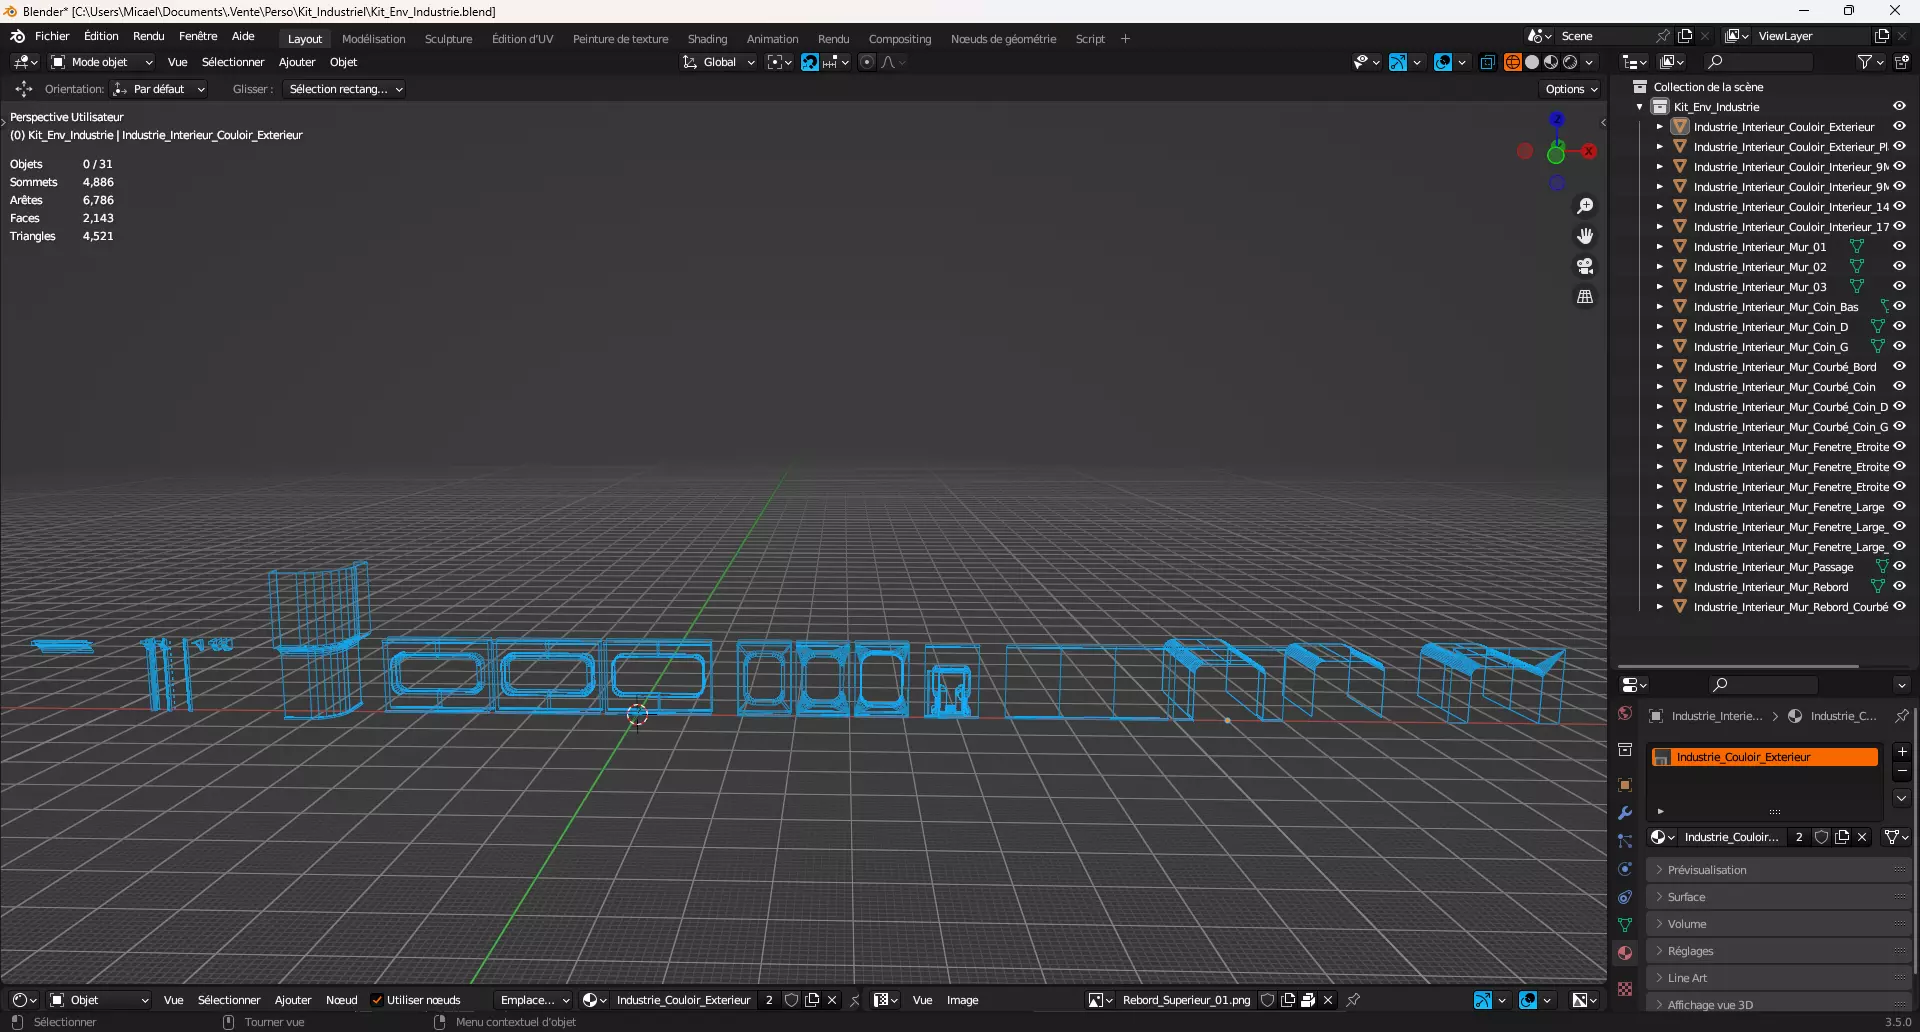Unlink material with X in properties panel
Viewport: 1920px width, 1032px height.
point(1862,837)
